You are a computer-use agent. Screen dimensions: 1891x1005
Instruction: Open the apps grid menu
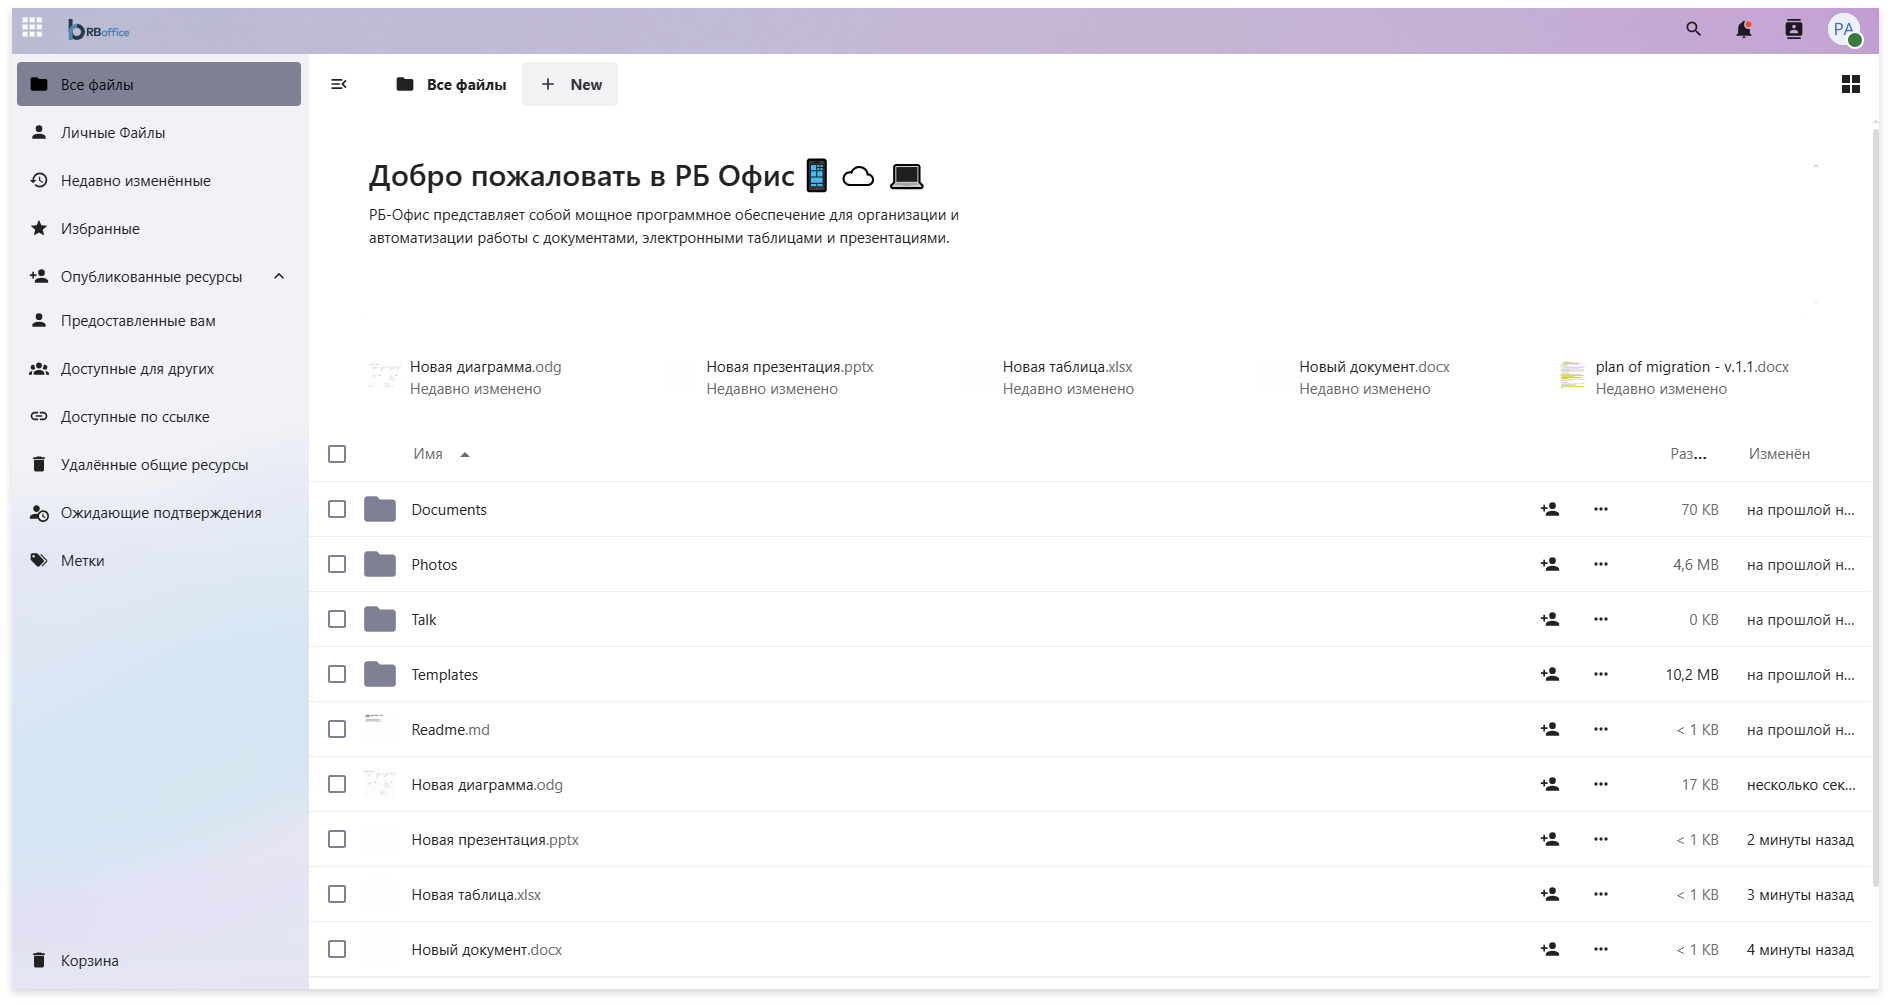pyautogui.click(x=32, y=29)
